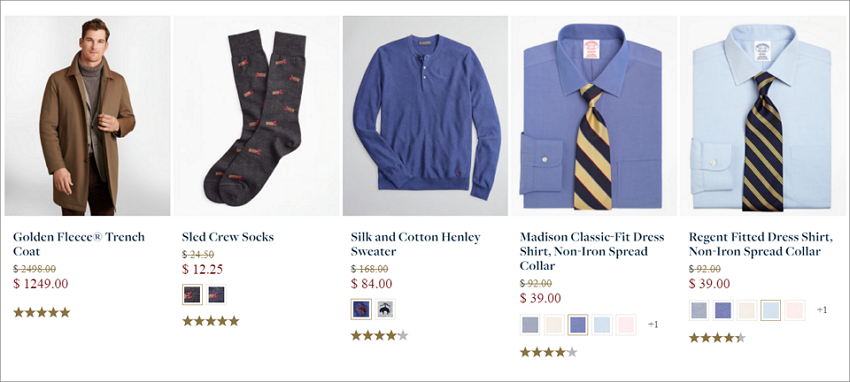Click the Regent Fitted Dress Shirt title
The width and height of the screenshot is (850, 382).
coord(761,244)
